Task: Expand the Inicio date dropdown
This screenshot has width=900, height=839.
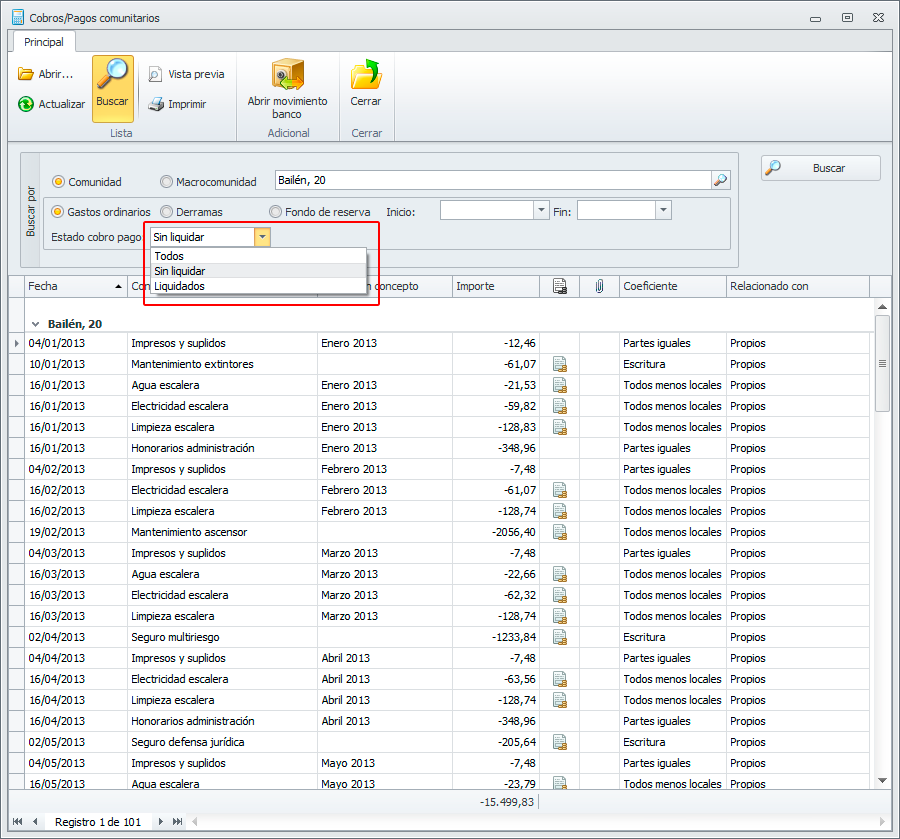Action: (542, 211)
